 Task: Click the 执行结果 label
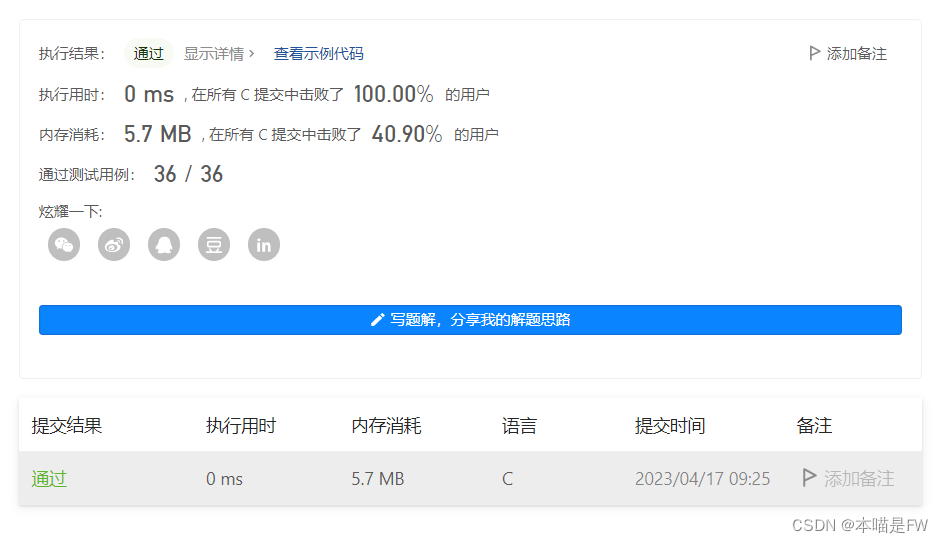tap(72, 54)
